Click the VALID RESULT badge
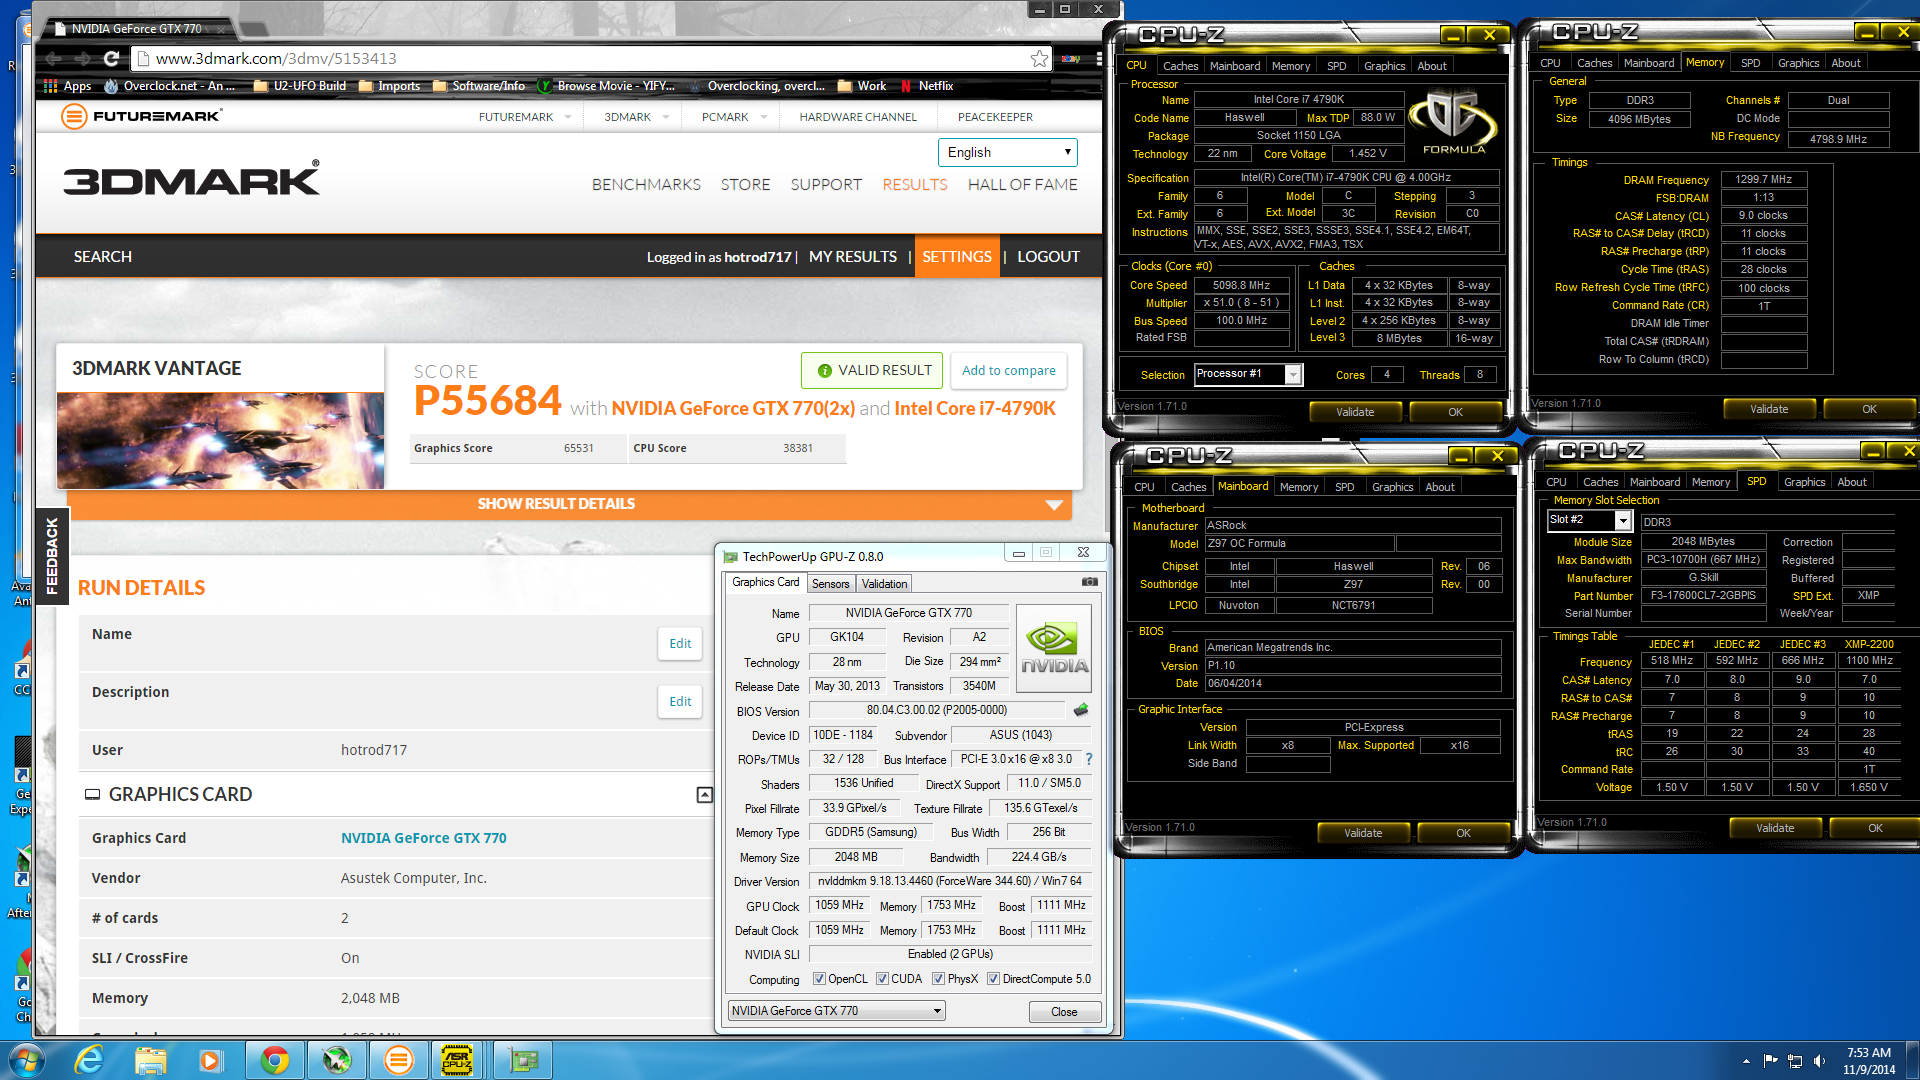The height and width of the screenshot is (1080, 1920). click(872, 371)
